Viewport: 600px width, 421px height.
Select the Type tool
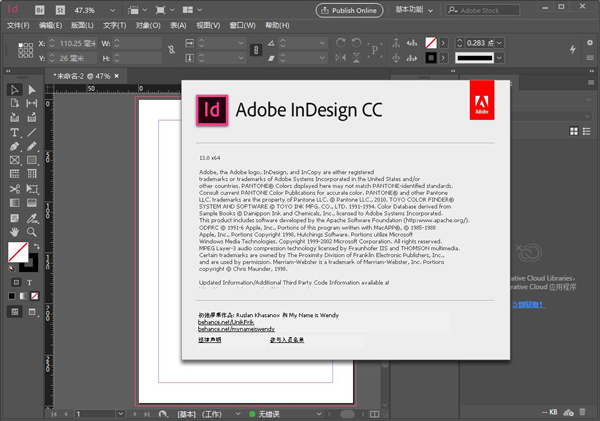coord(15,132)
